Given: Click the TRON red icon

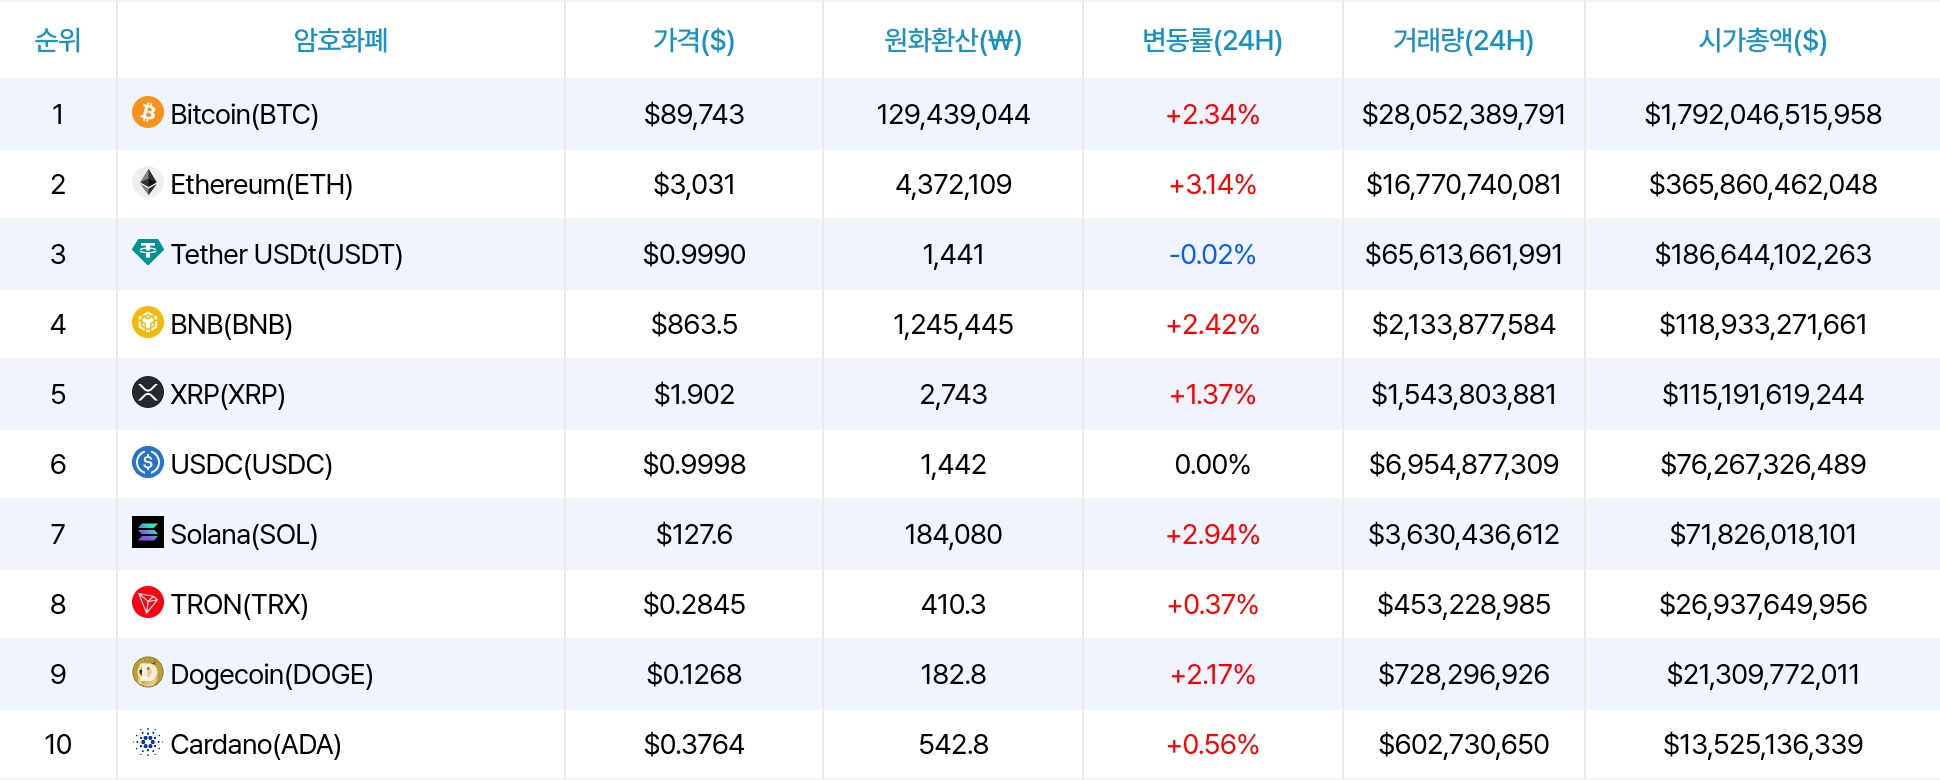Looking at the screenshot, I should [x=148, y=602].
